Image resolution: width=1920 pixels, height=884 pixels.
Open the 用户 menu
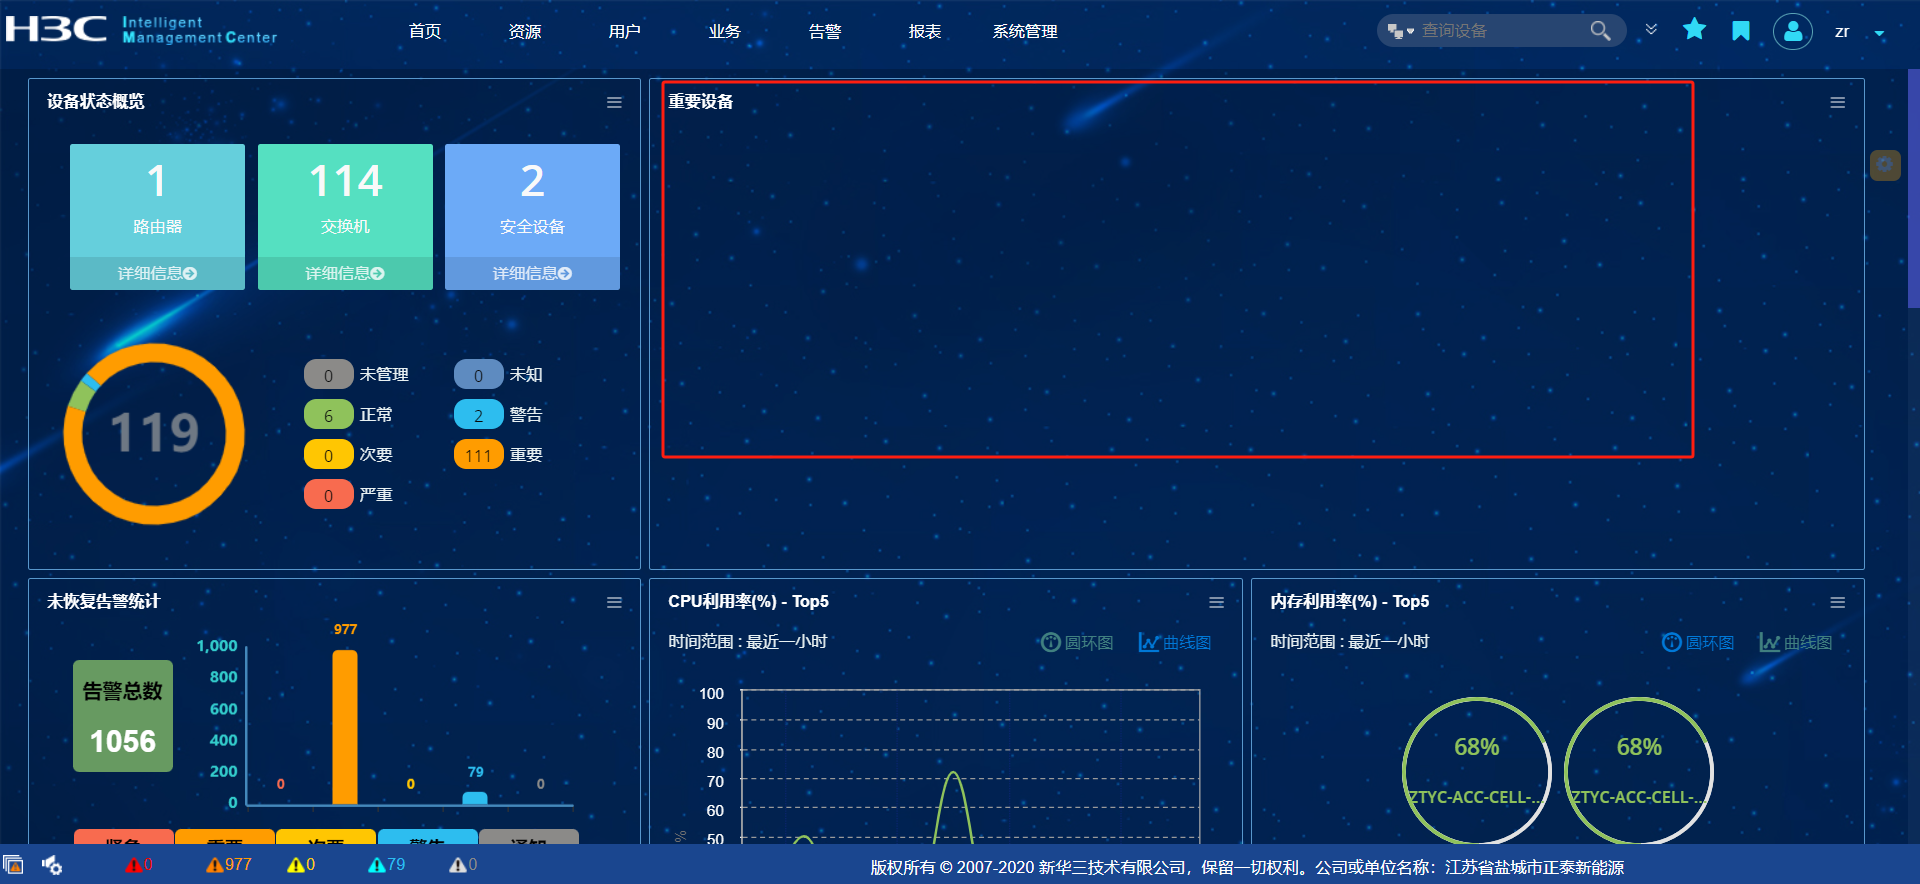(x=625, y=31)
